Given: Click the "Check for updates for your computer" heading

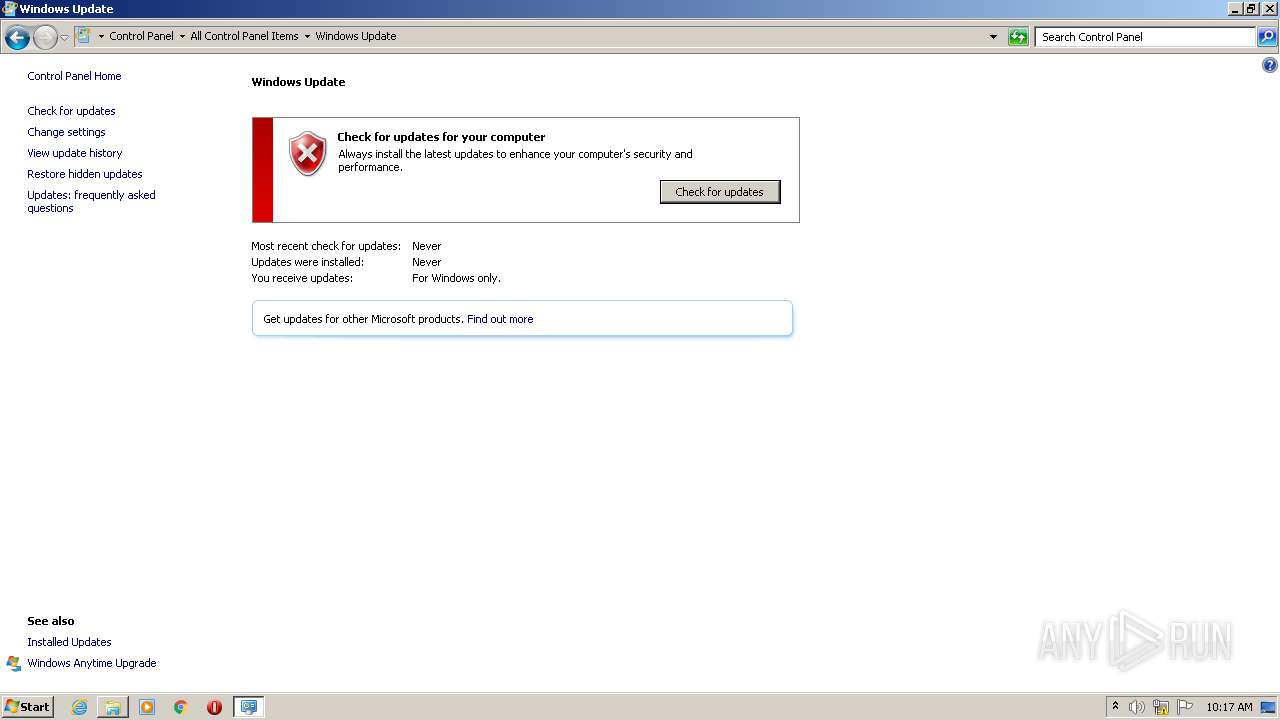Looking at the screenshot, I should tap(441, 137).
